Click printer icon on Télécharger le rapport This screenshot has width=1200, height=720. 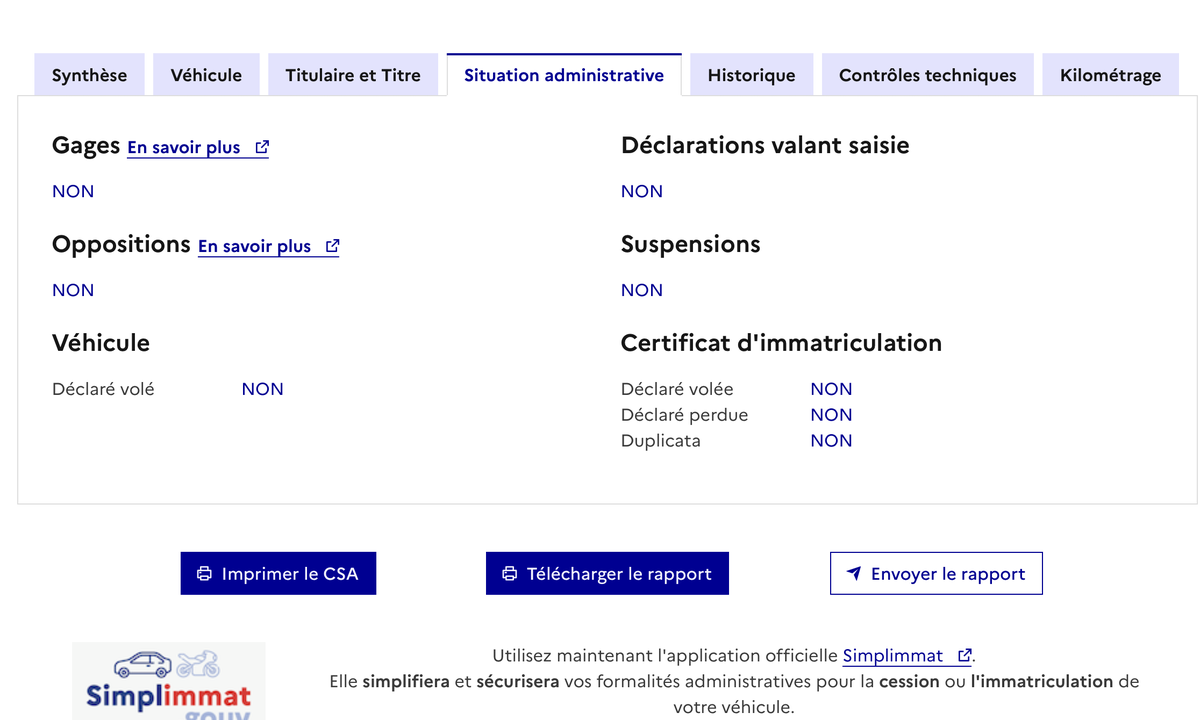(x=510, y=574)
